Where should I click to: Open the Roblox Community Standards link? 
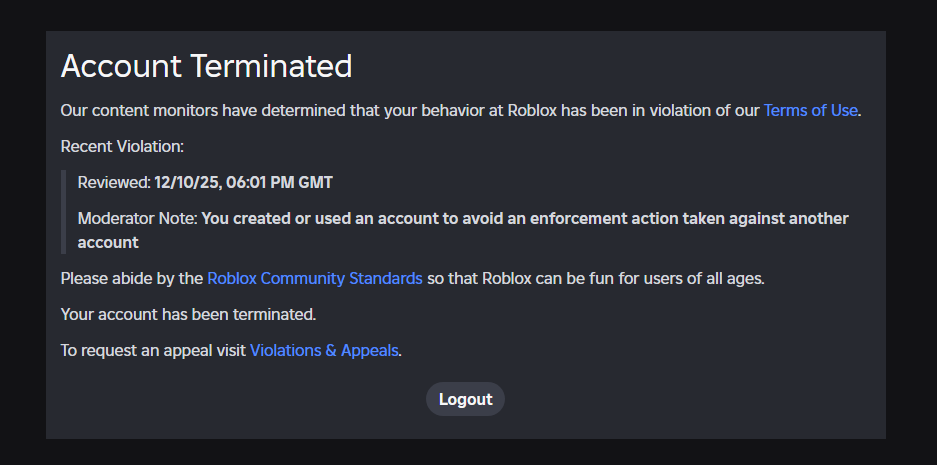[x=314, y=278]
